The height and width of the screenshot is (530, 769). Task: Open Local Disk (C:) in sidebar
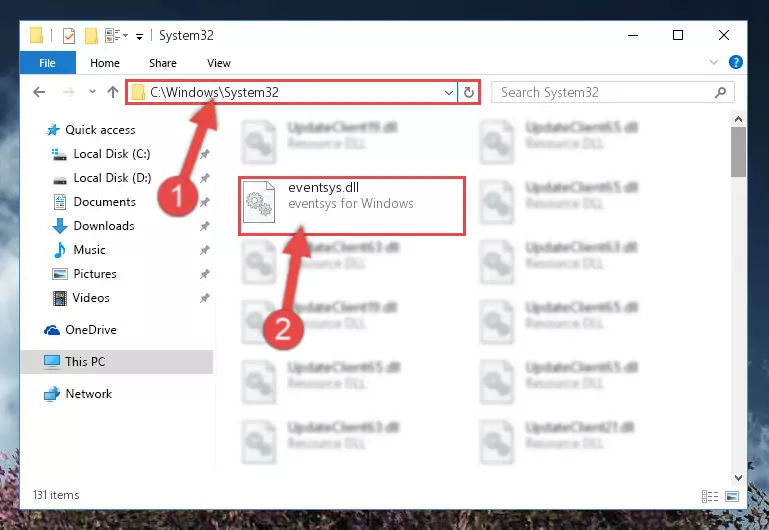tap(112, 154)
